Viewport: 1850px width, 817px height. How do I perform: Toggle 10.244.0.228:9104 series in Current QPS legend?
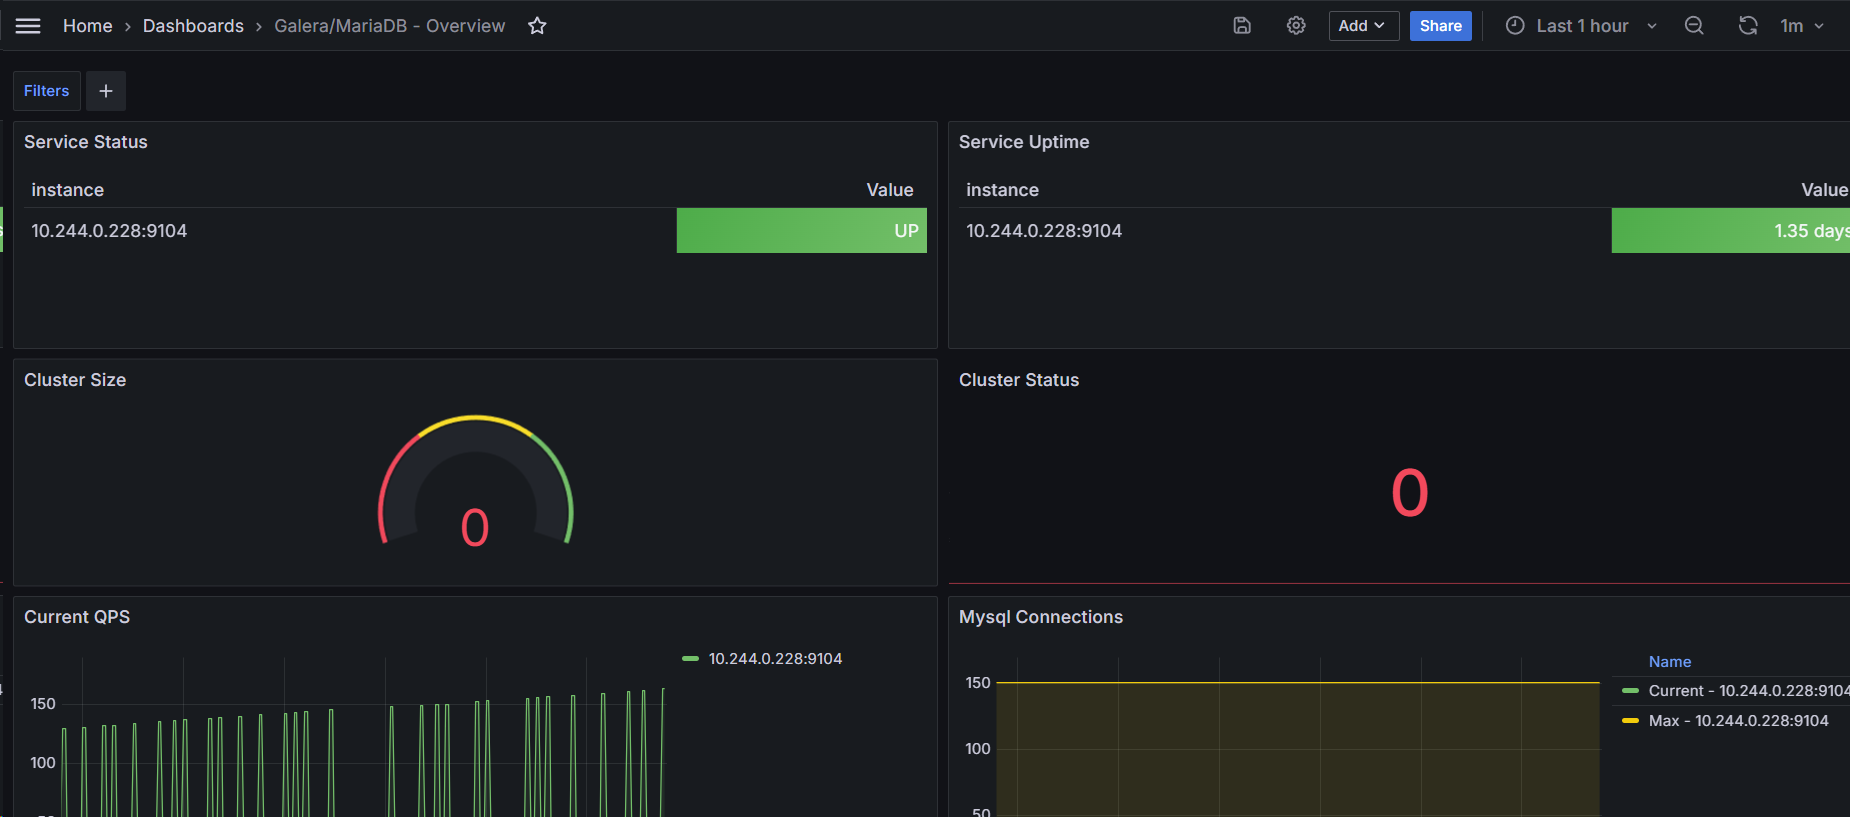coord(775,659)
